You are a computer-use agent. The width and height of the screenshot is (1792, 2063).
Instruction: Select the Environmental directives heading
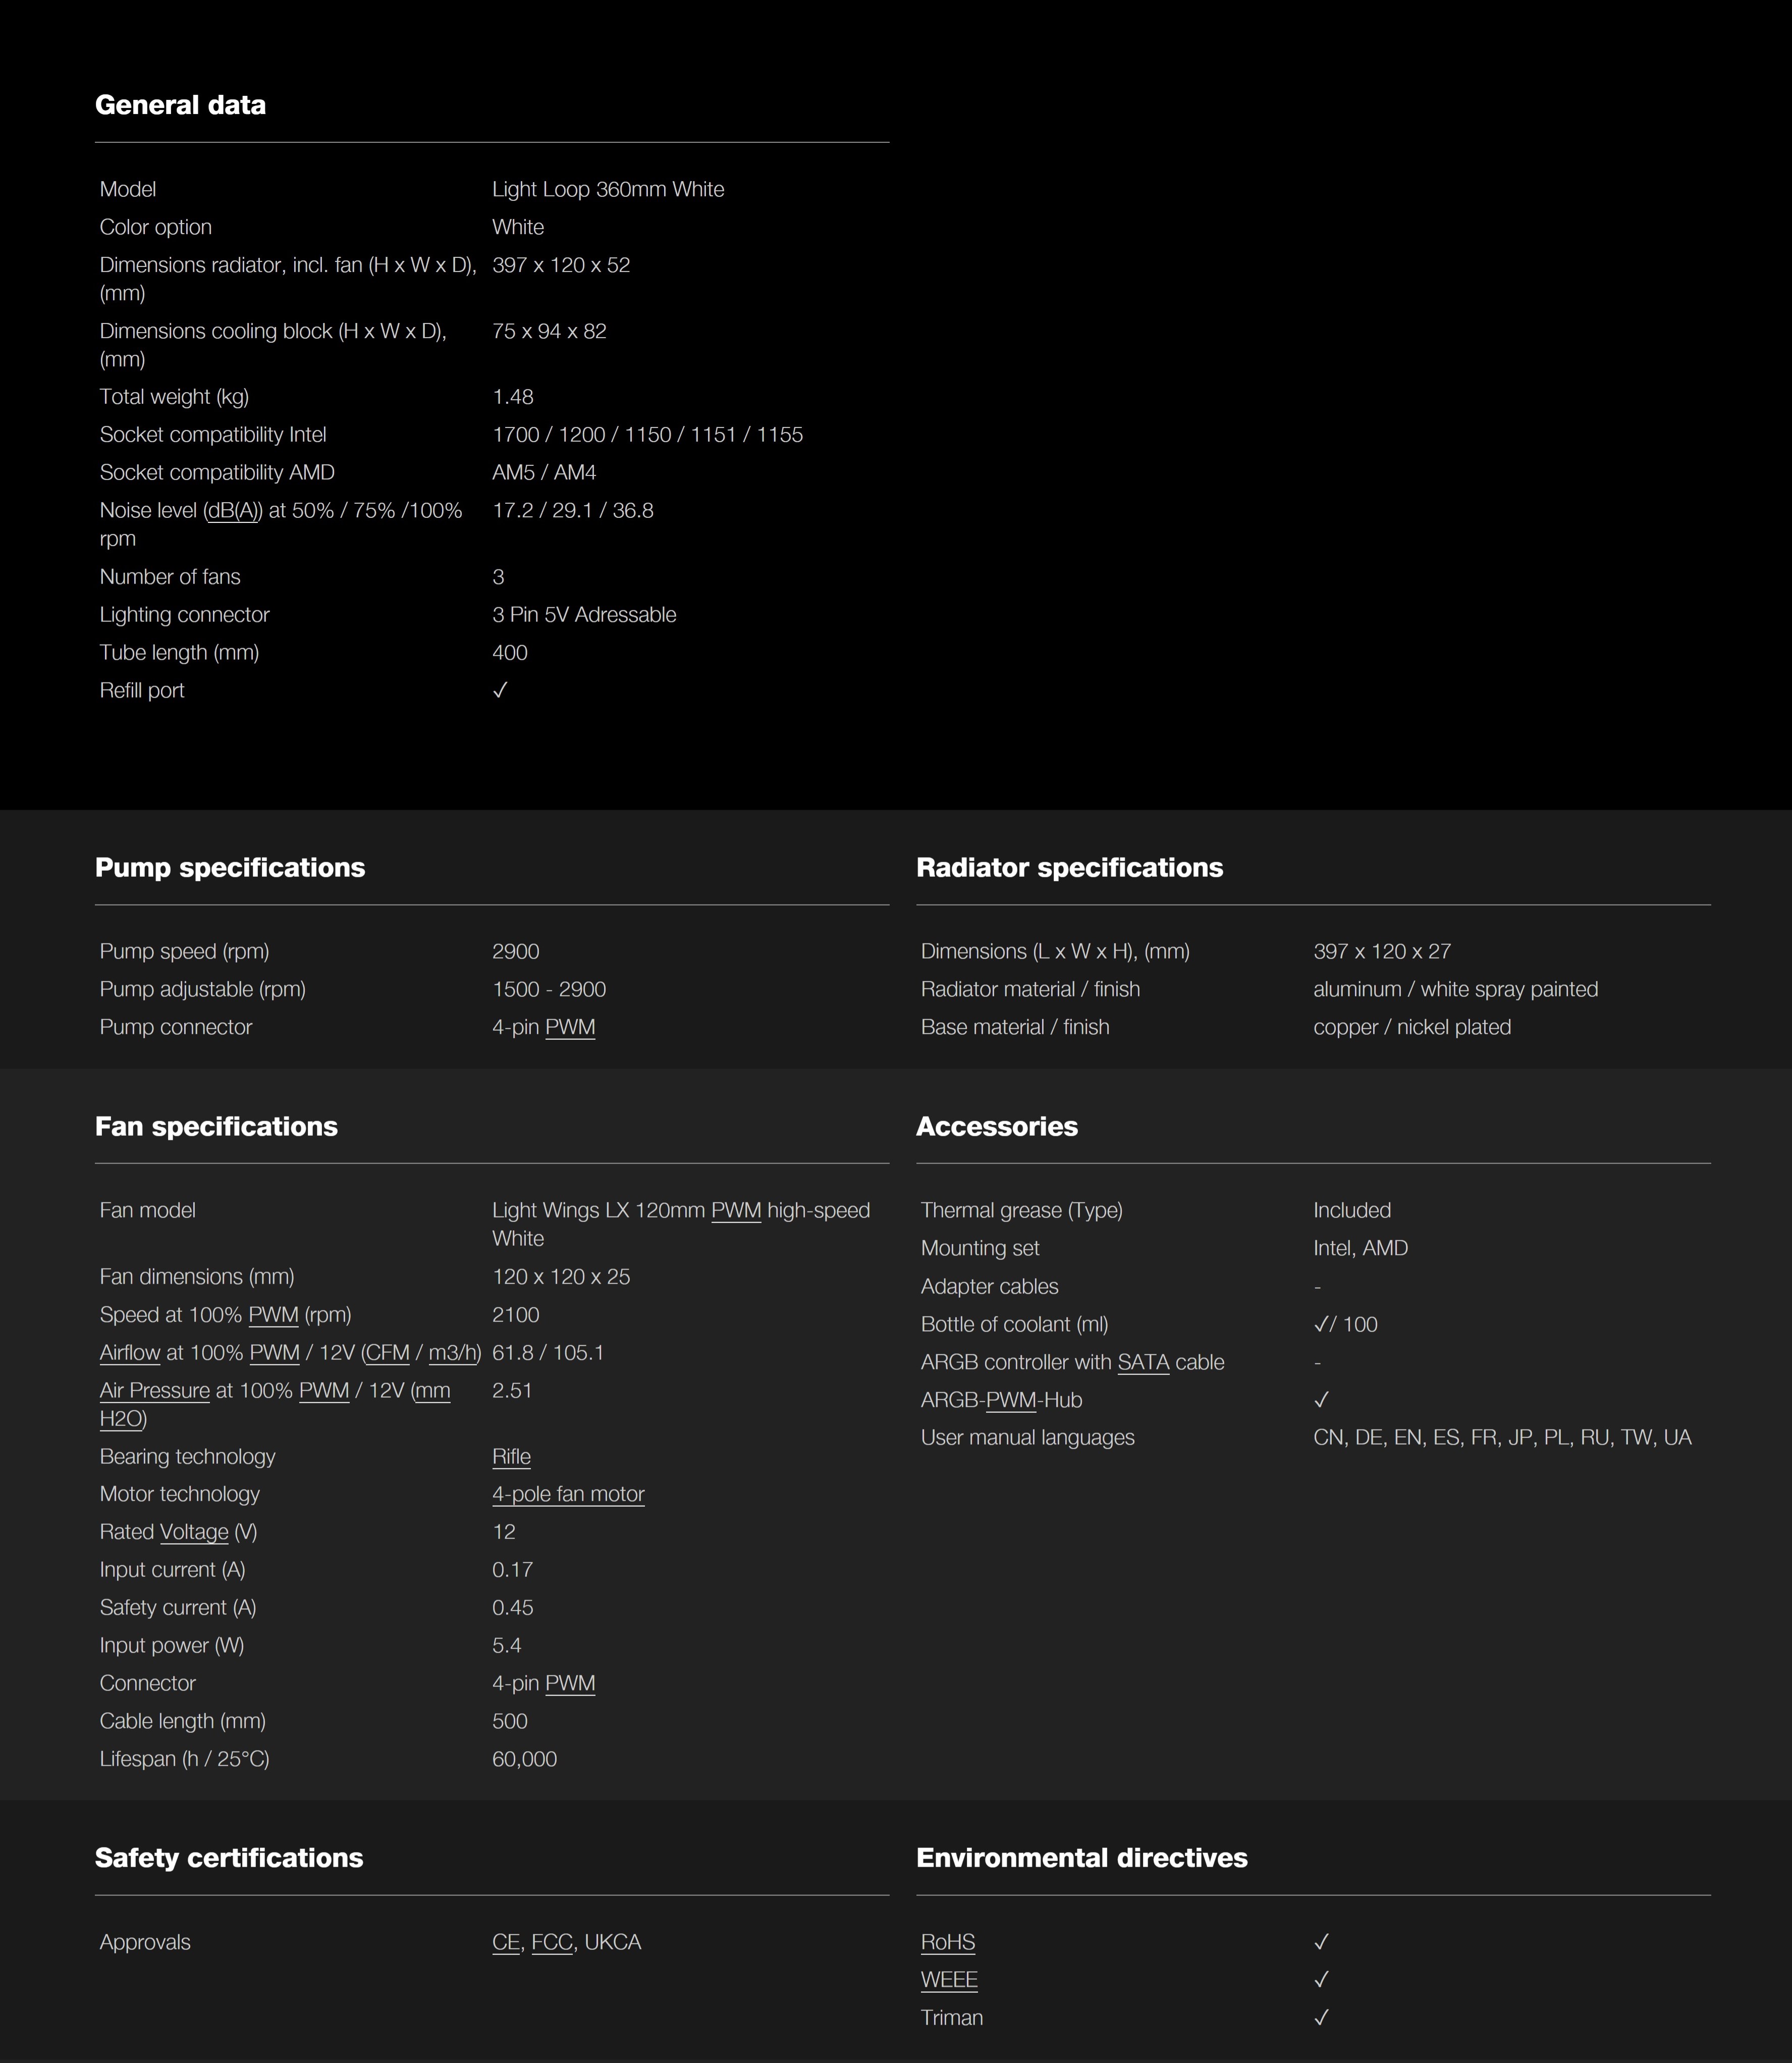[x=1082, y=1858]
